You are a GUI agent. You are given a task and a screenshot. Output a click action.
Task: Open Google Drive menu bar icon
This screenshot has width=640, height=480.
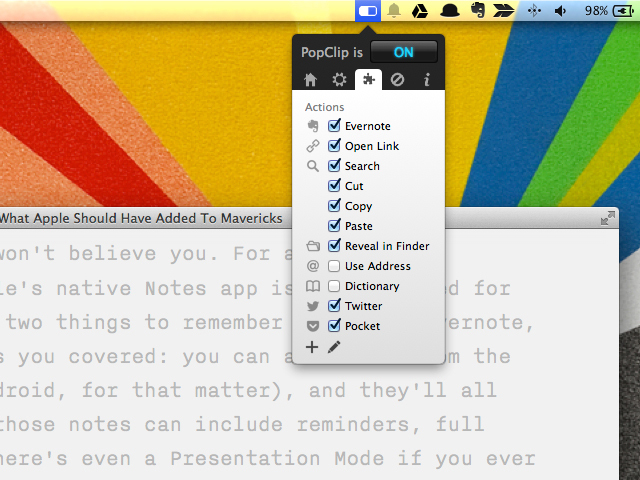pos(420,11)
